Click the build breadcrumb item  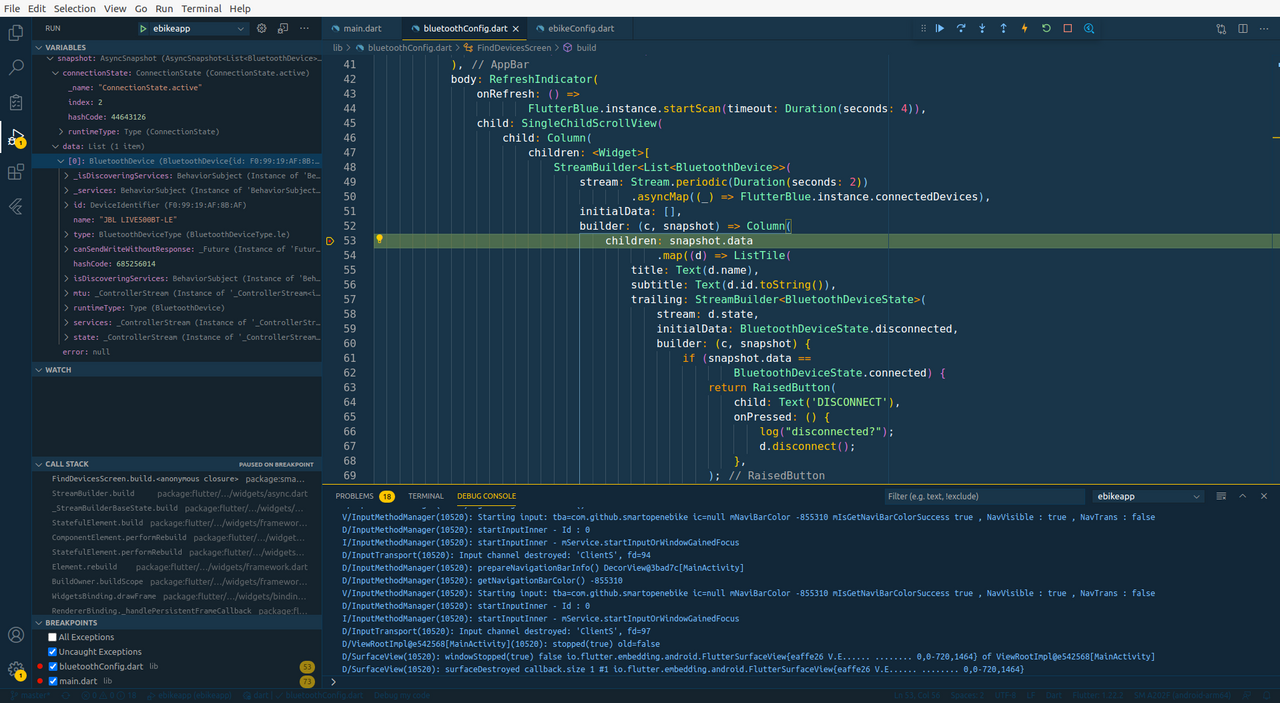[580, 47]
